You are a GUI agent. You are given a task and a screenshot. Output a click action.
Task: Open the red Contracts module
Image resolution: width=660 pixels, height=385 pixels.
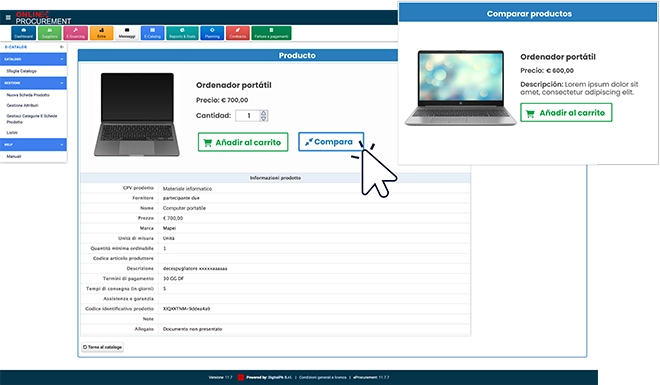click(x=238, y=33)
